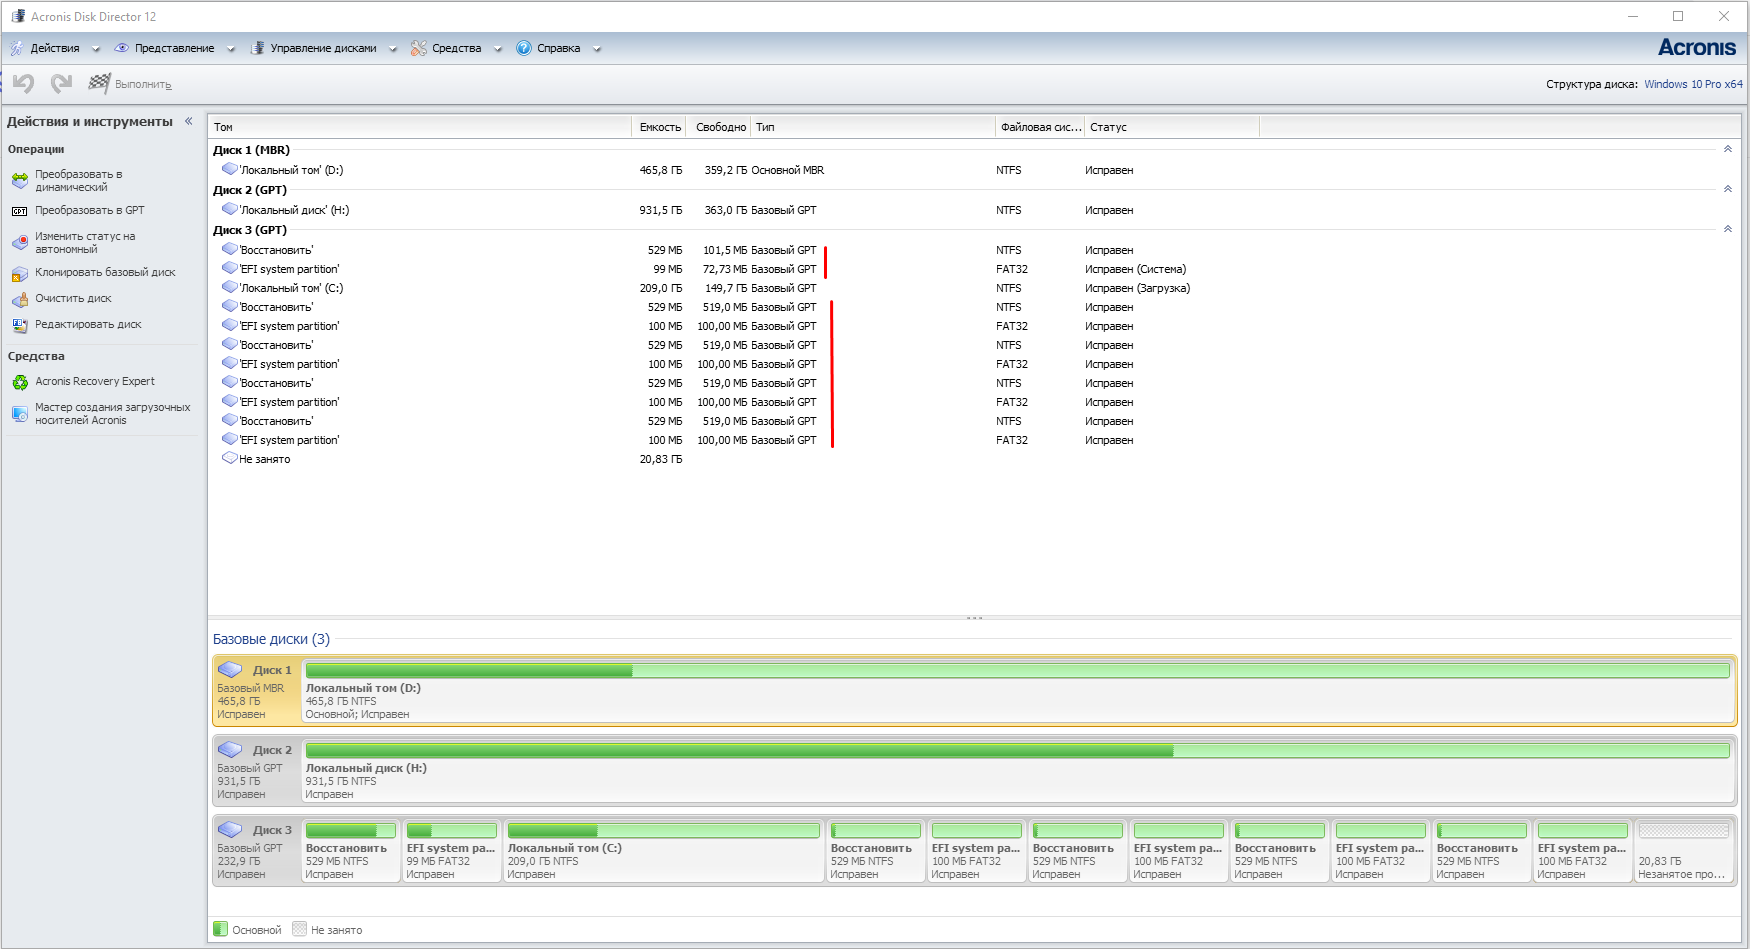This screenshot has height=949, width=1750.
Task: Click the Не занято legend swatch
Action: pos(299,929)
